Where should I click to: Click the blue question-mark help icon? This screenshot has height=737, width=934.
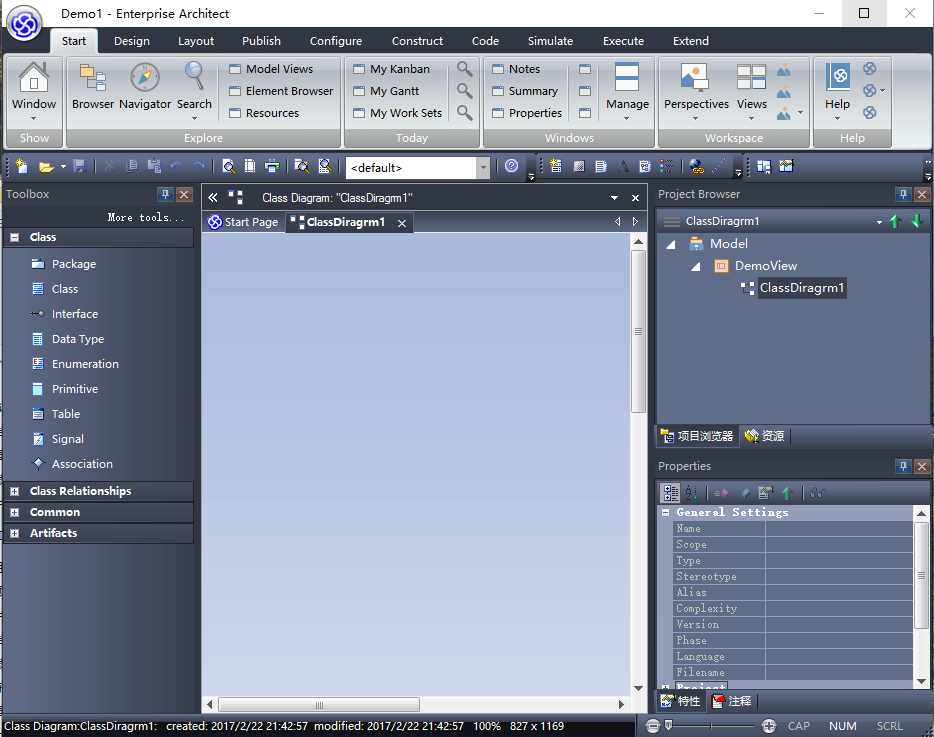[x=511, y=166]
